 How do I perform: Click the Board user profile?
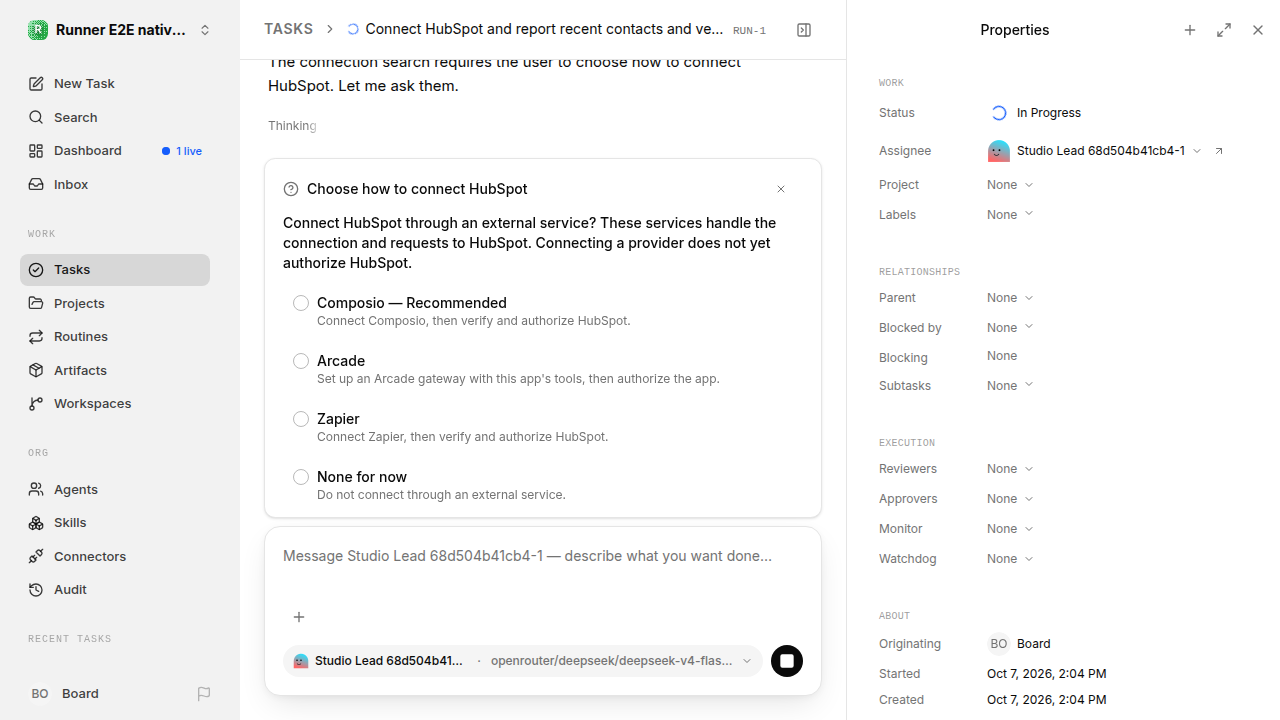(66, 693)
